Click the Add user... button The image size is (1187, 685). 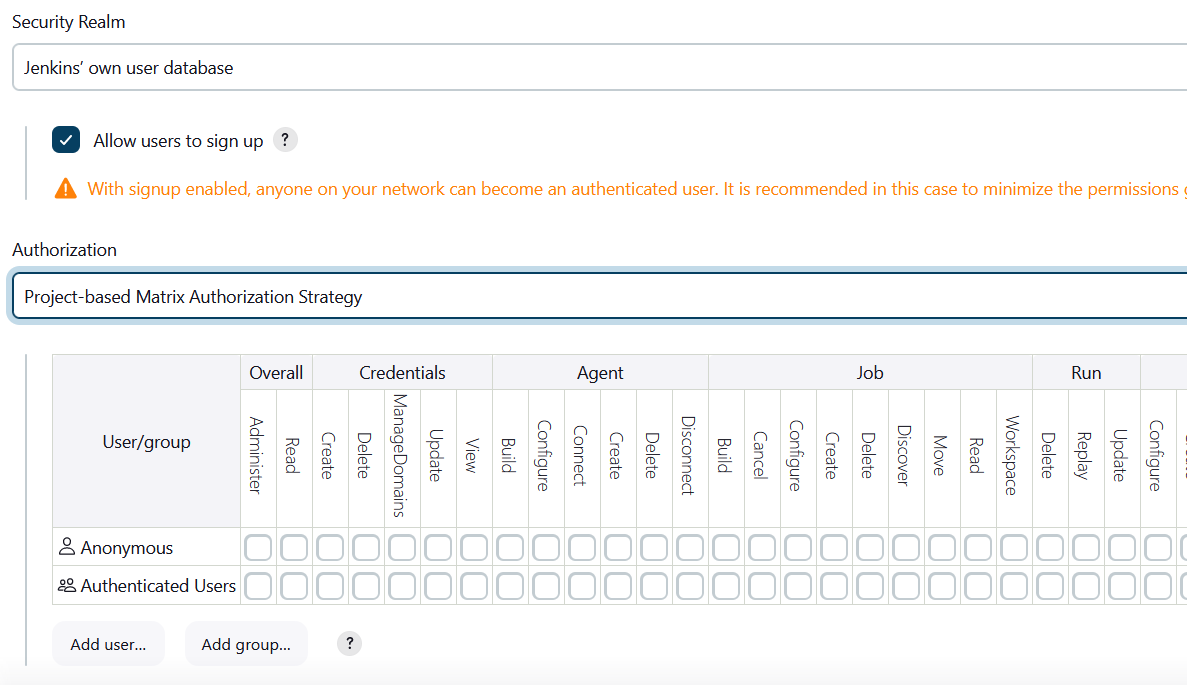pyautogui.click(x=108, y=643)
